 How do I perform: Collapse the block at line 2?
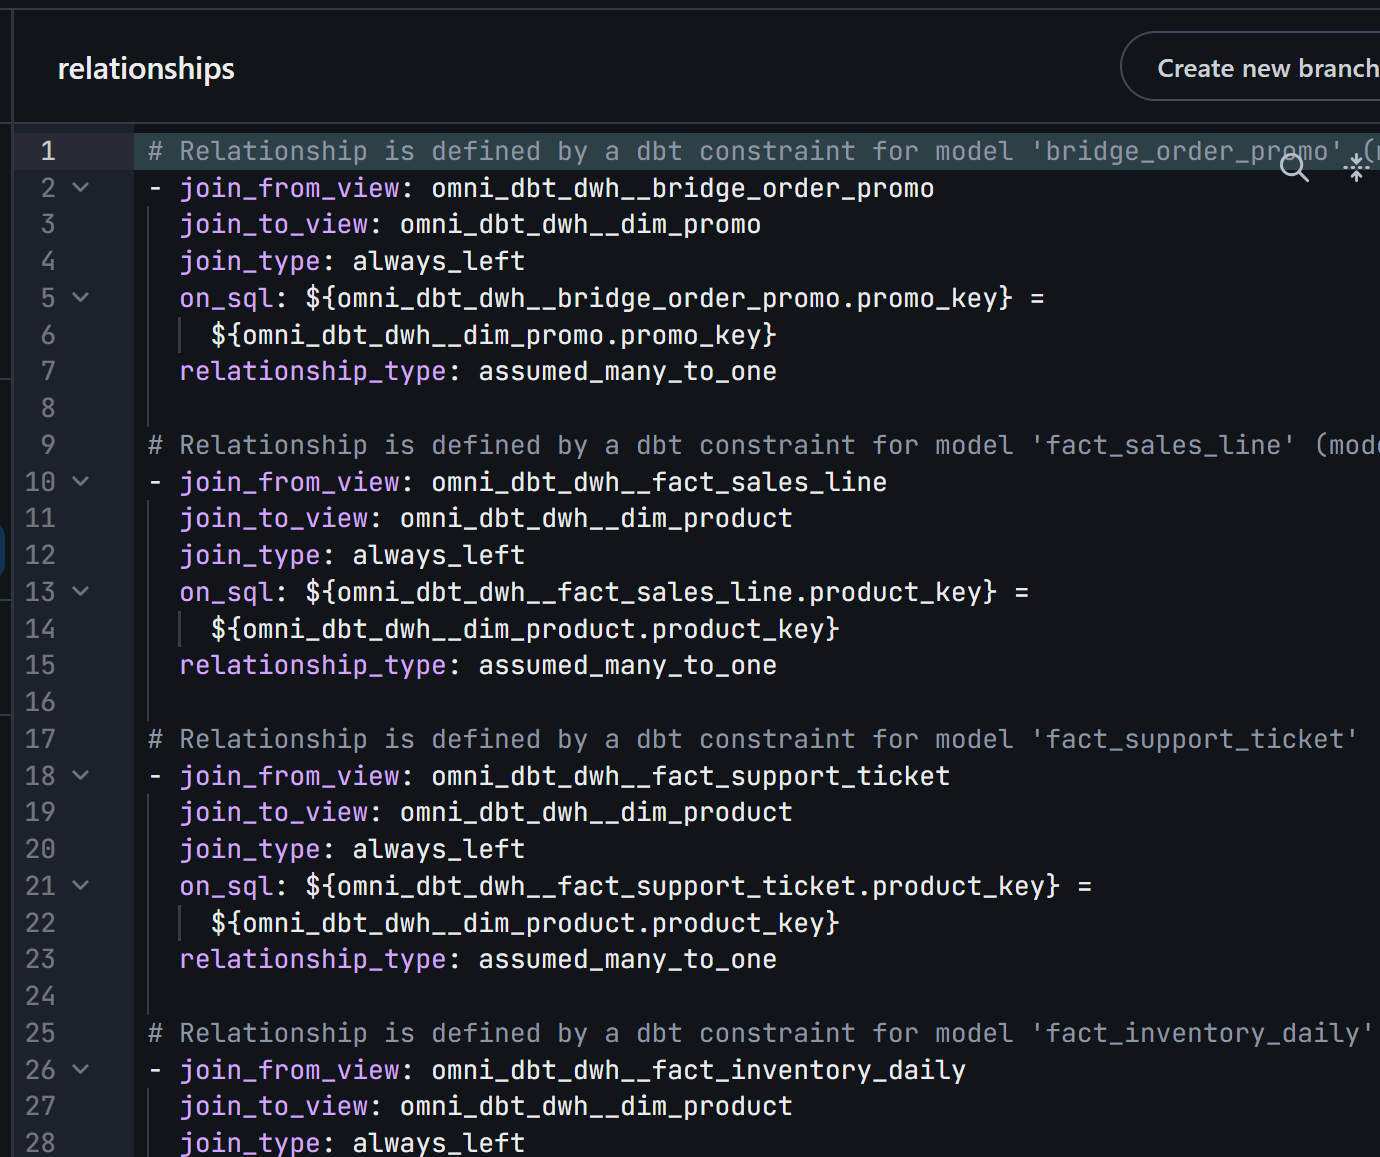[x=81, y=188]
